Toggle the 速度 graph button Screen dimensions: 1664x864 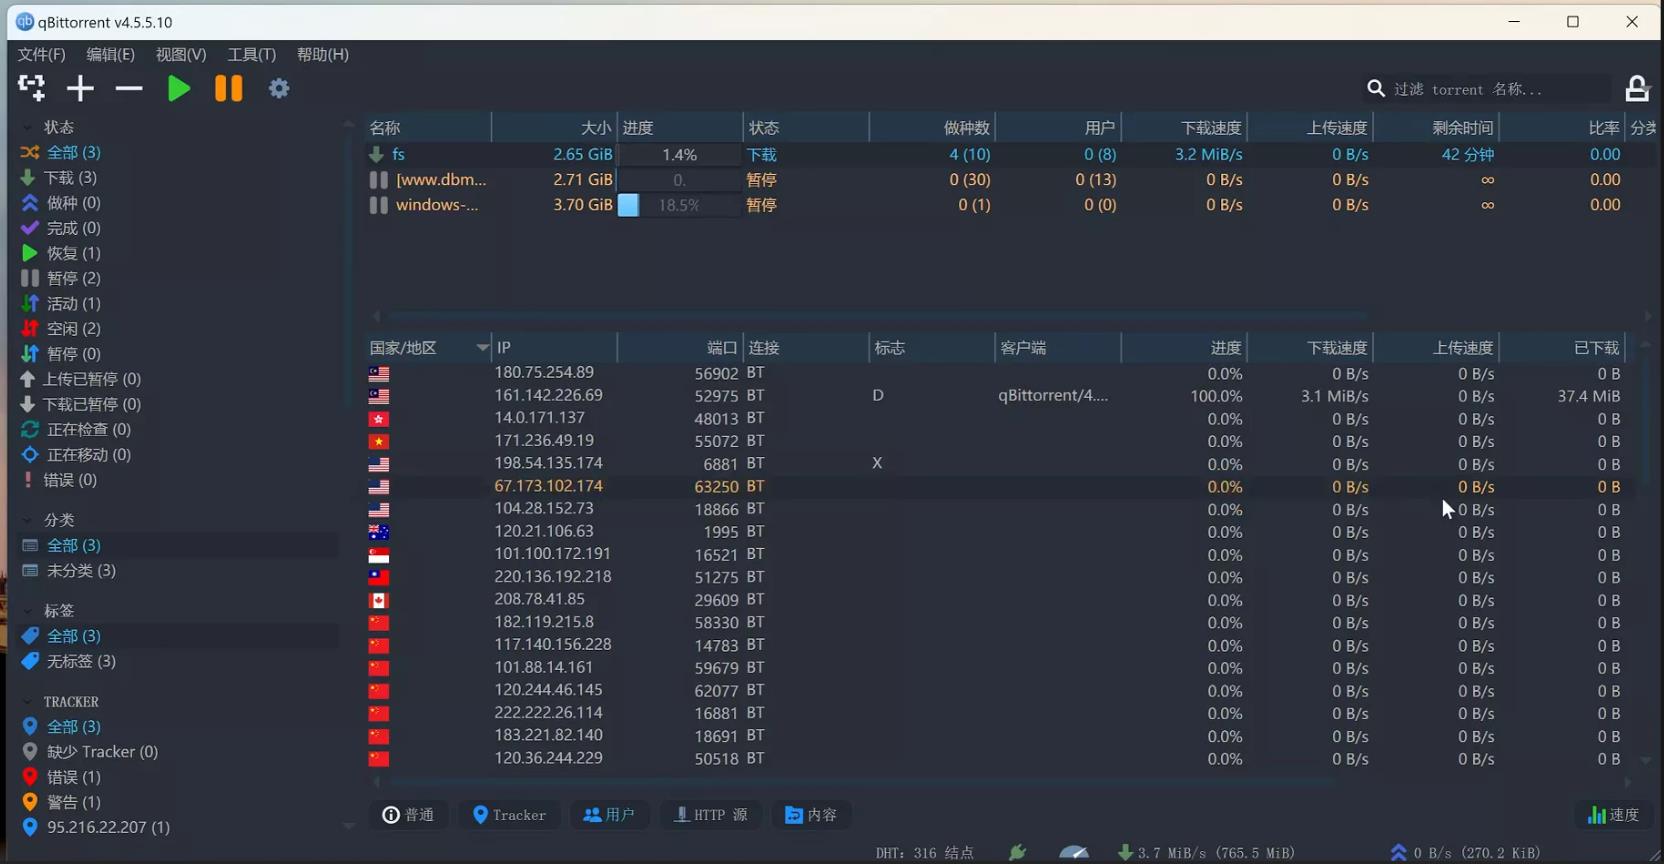(x=1613, y=815)
